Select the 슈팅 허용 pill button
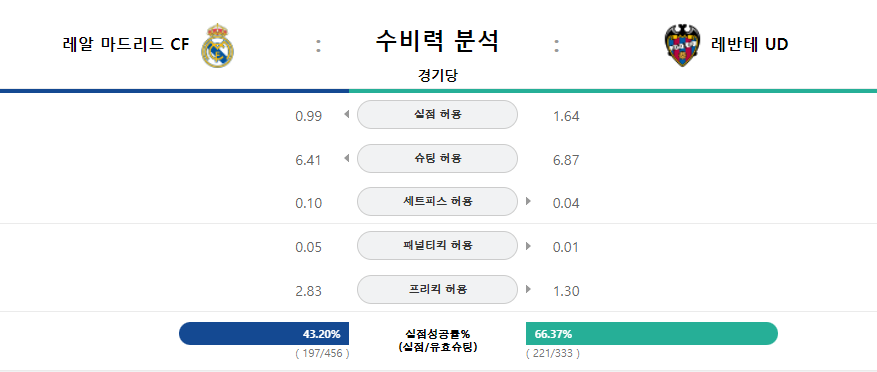This screenshot has height=372, width=877. coord(437,158)
